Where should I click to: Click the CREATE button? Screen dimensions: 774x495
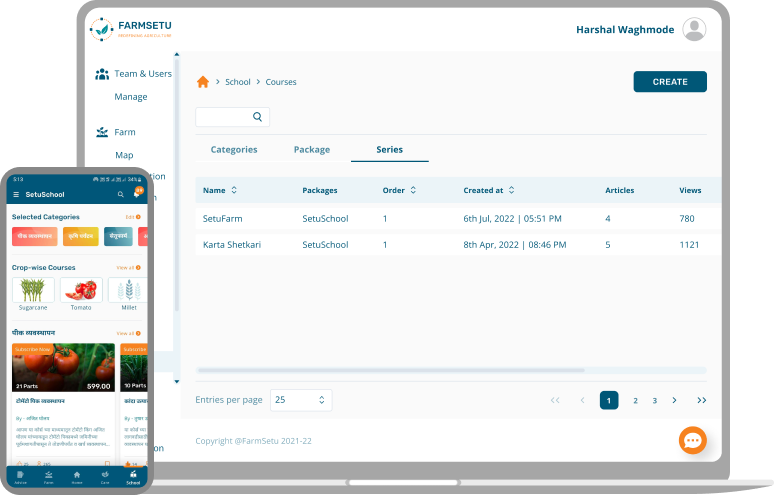click(x=670, y=82)
